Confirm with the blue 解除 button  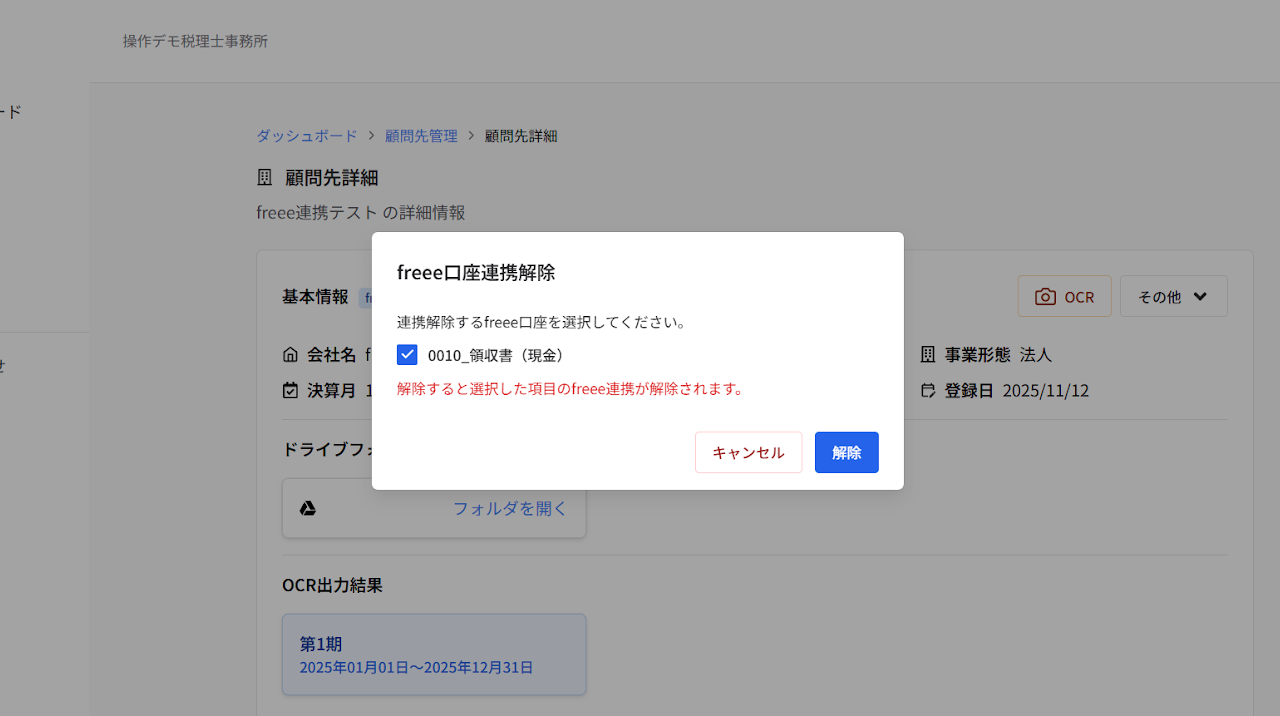point(846,452)
